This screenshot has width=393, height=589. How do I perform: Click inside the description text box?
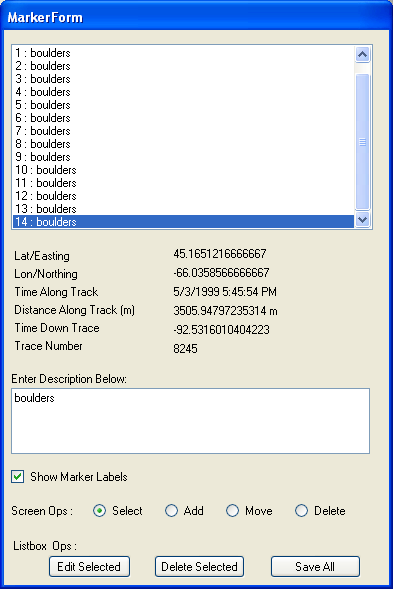[190, 421]
